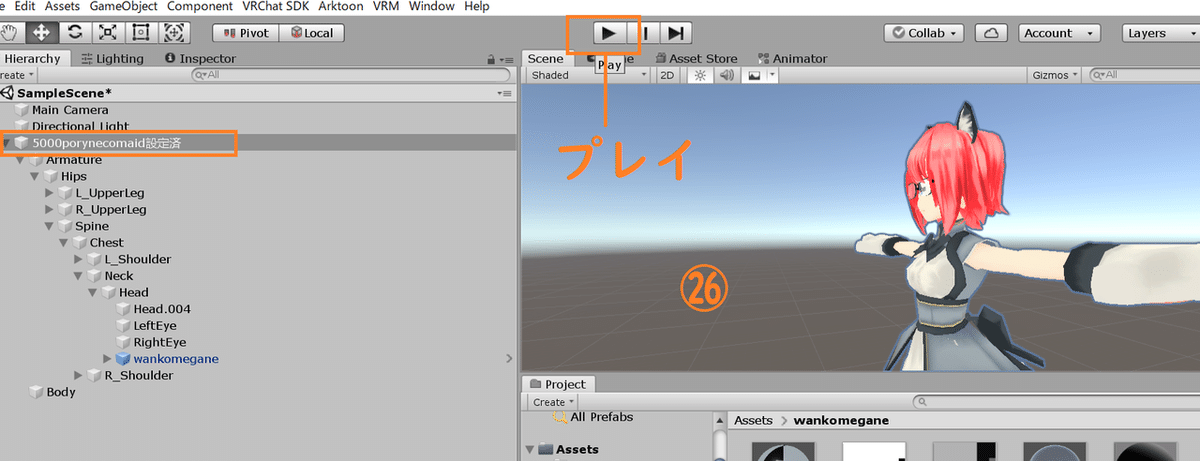1200x461 pixels.
Task: Toggle Pivot/Center handle position
Action: [x=247, y=33]
